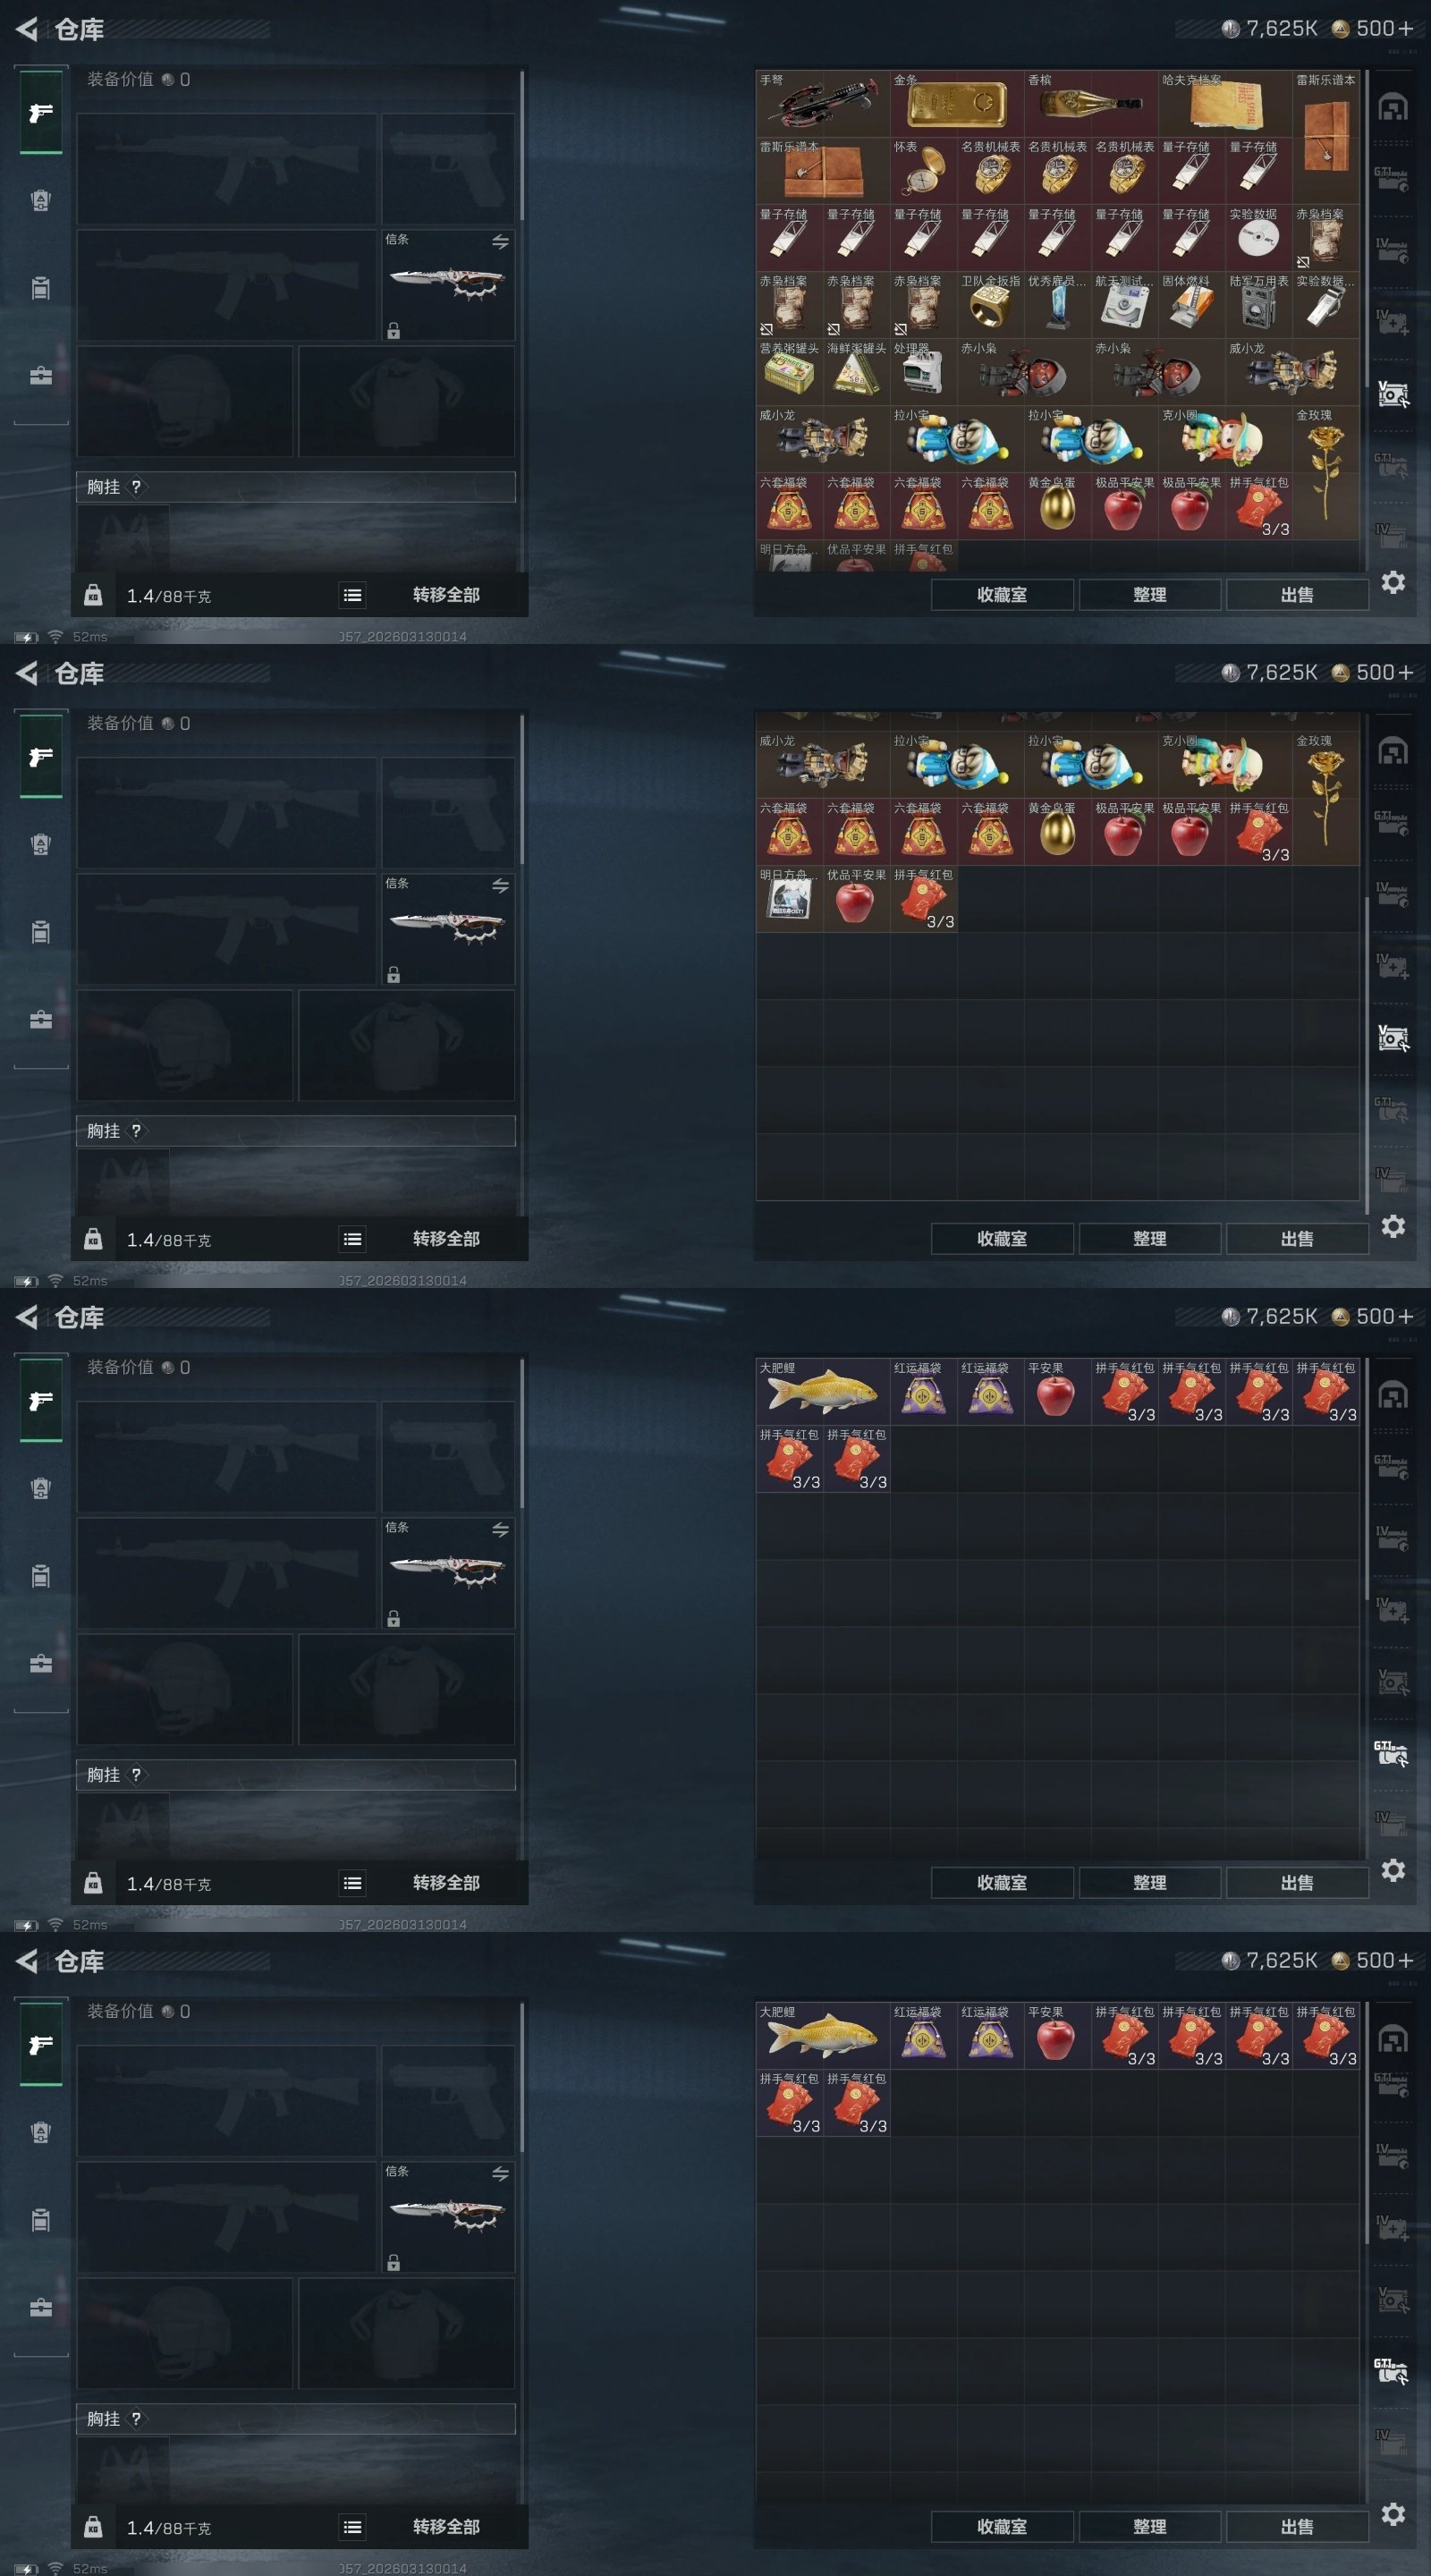
Task: Select the 手弩 crossbow item
Action: (x=823, y=103)
